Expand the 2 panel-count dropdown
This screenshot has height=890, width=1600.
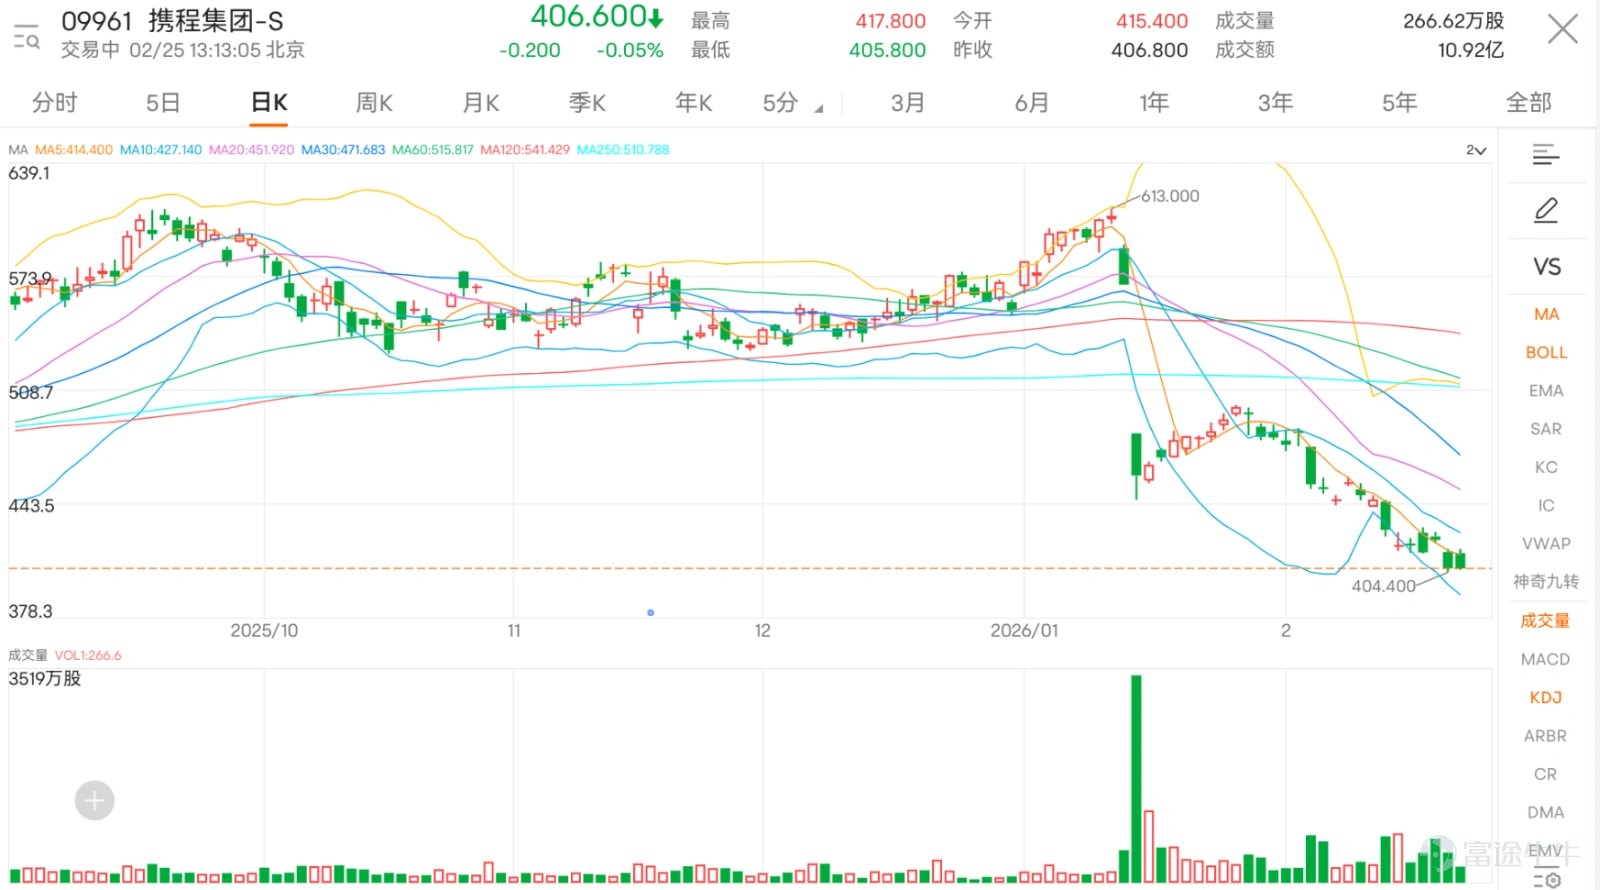pos(1476,150)
